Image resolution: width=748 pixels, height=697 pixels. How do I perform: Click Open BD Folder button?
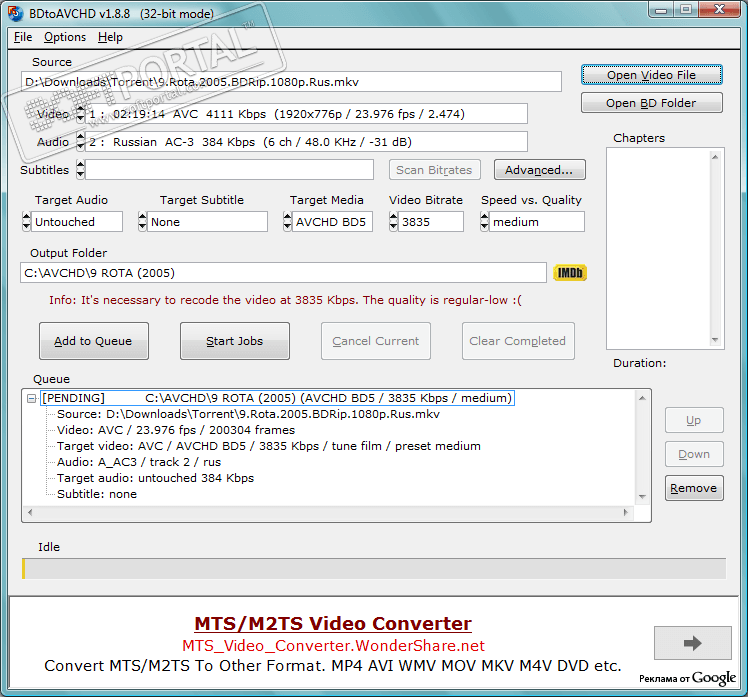pos(652,103)
